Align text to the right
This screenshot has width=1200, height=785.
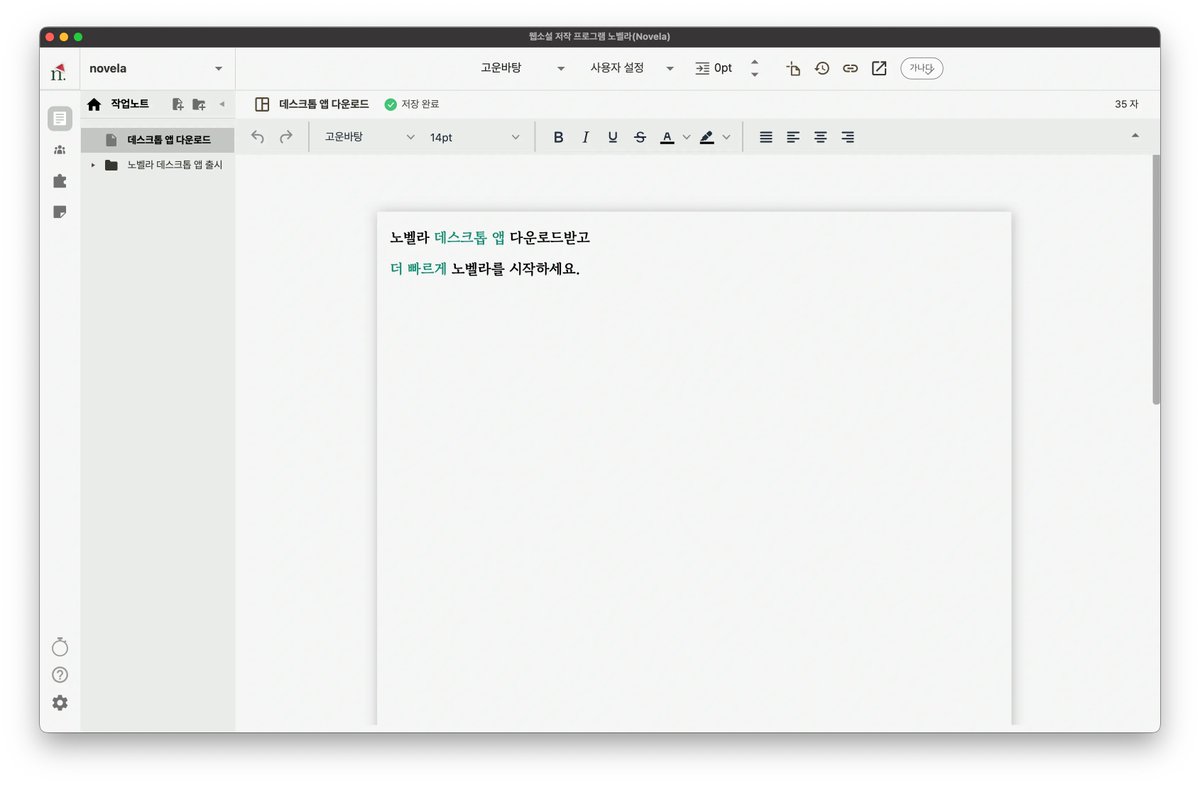coord(848,137)
